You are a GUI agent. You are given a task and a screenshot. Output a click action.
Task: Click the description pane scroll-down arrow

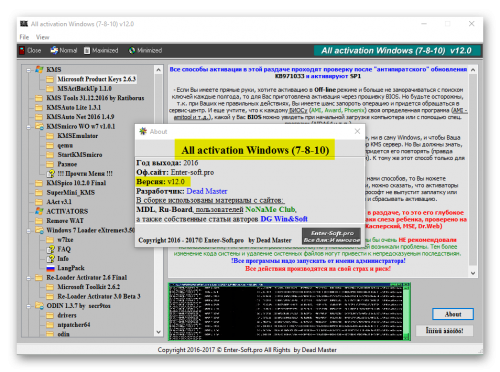[x=473, y=273]
